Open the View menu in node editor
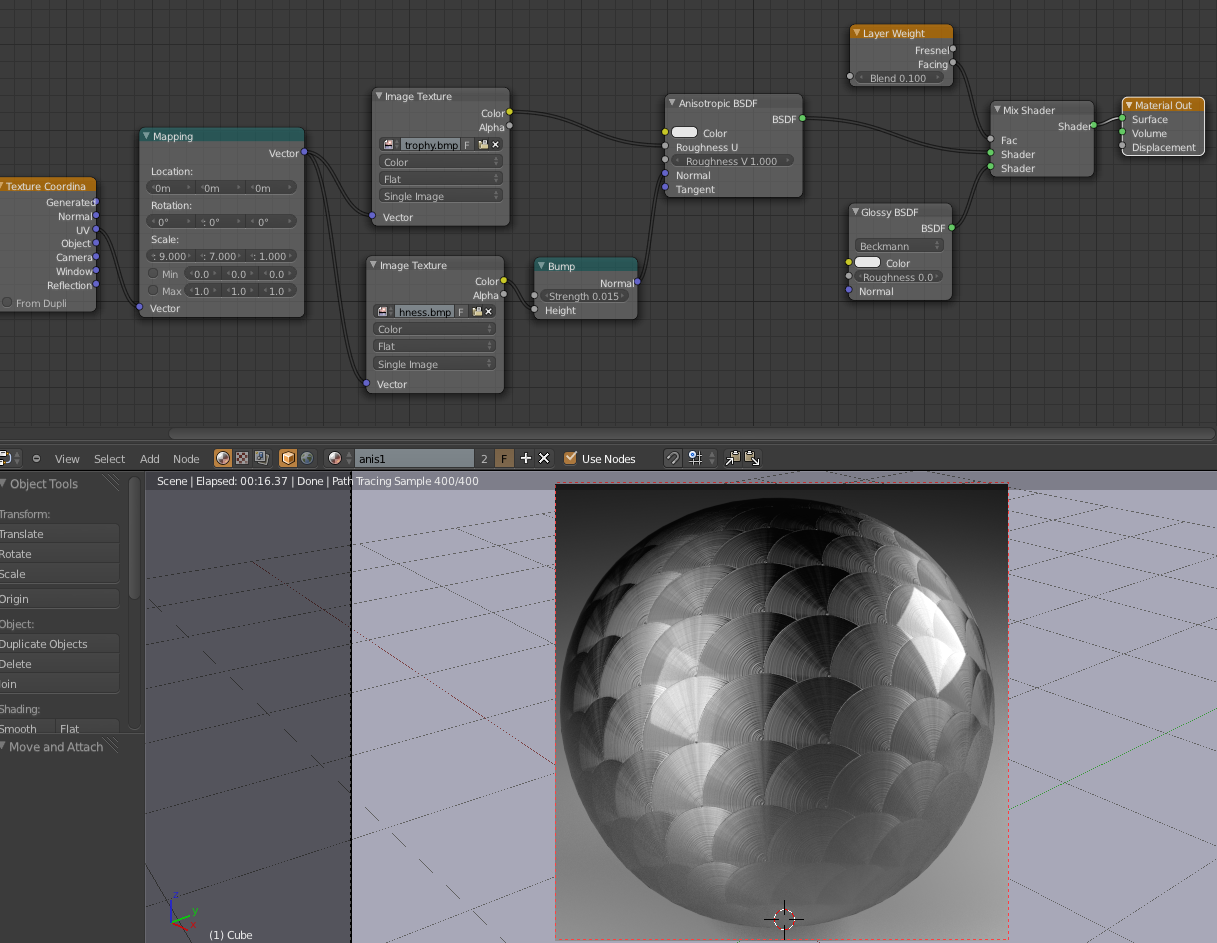This screenshot has width=1217, height=943. (67, 459)
